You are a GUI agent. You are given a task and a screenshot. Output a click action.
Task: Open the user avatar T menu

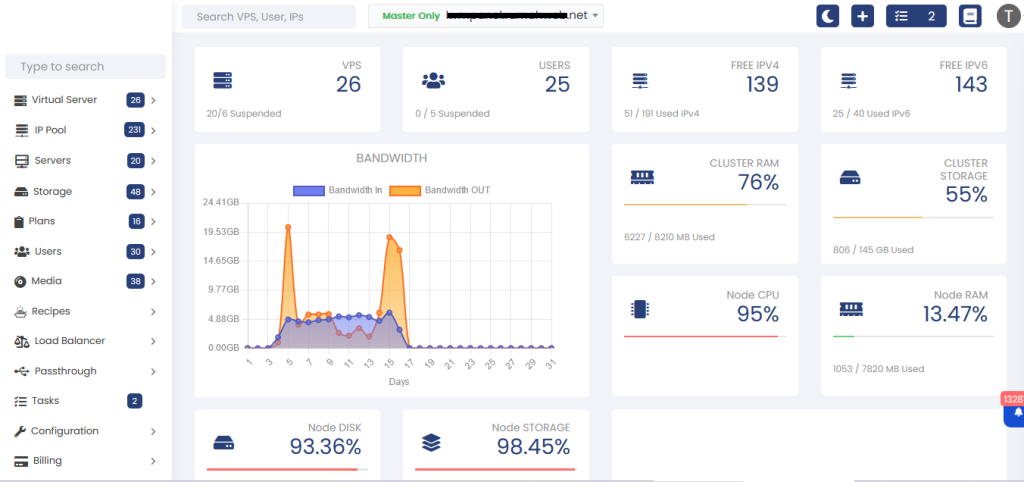click(x=1009, y=16)
